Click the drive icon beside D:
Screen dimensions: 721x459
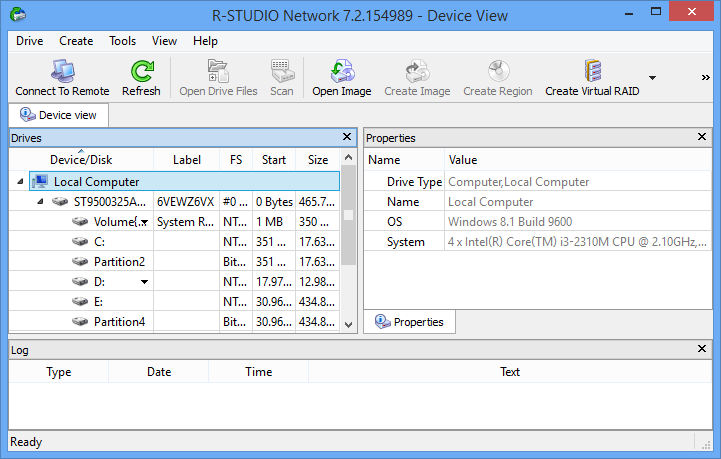pyautogui.click(x=80, y=281)
